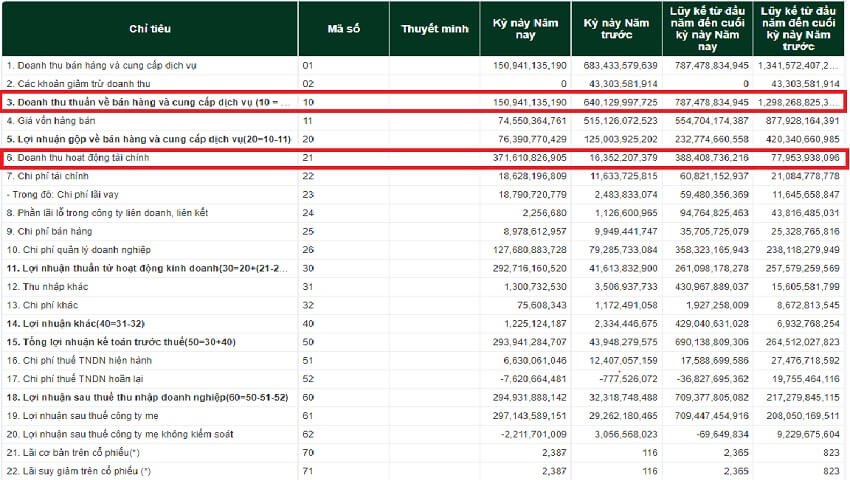The height and width of the screenshot is (480, 850).
Task: Click value 388,408,736,216
Action: 711,158
